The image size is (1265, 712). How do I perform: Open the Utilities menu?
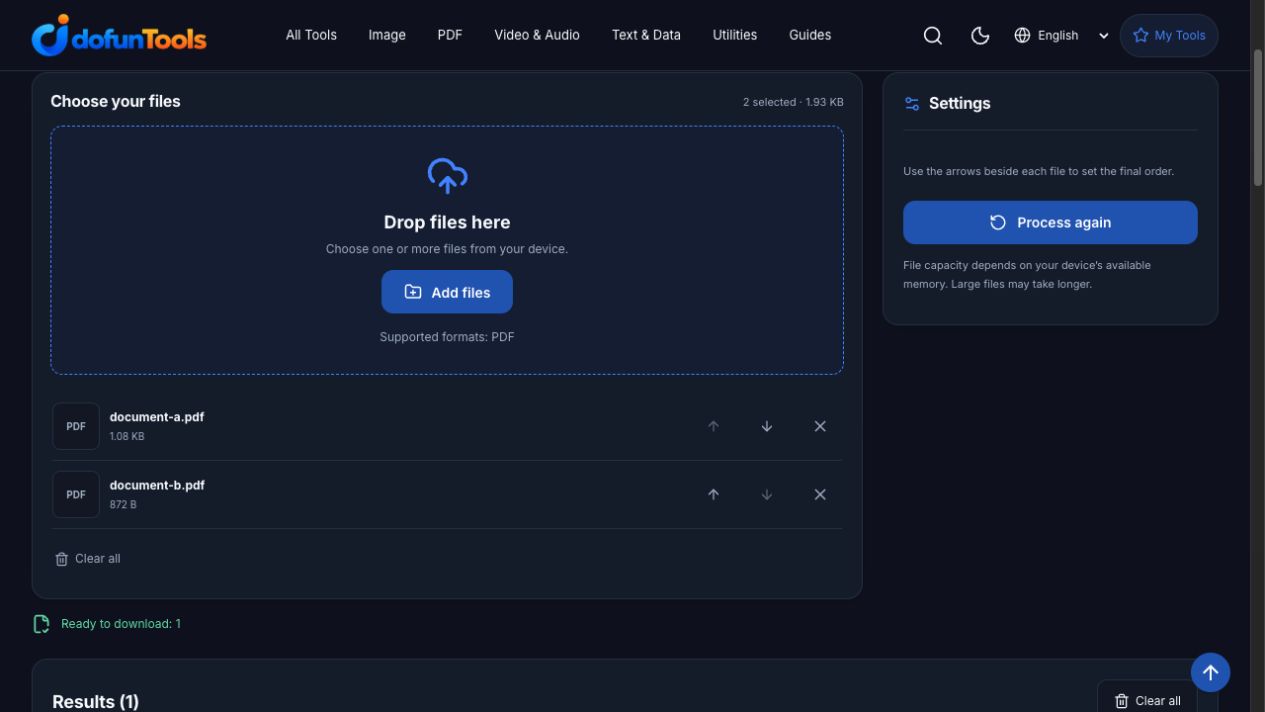(x=735, y=35)
